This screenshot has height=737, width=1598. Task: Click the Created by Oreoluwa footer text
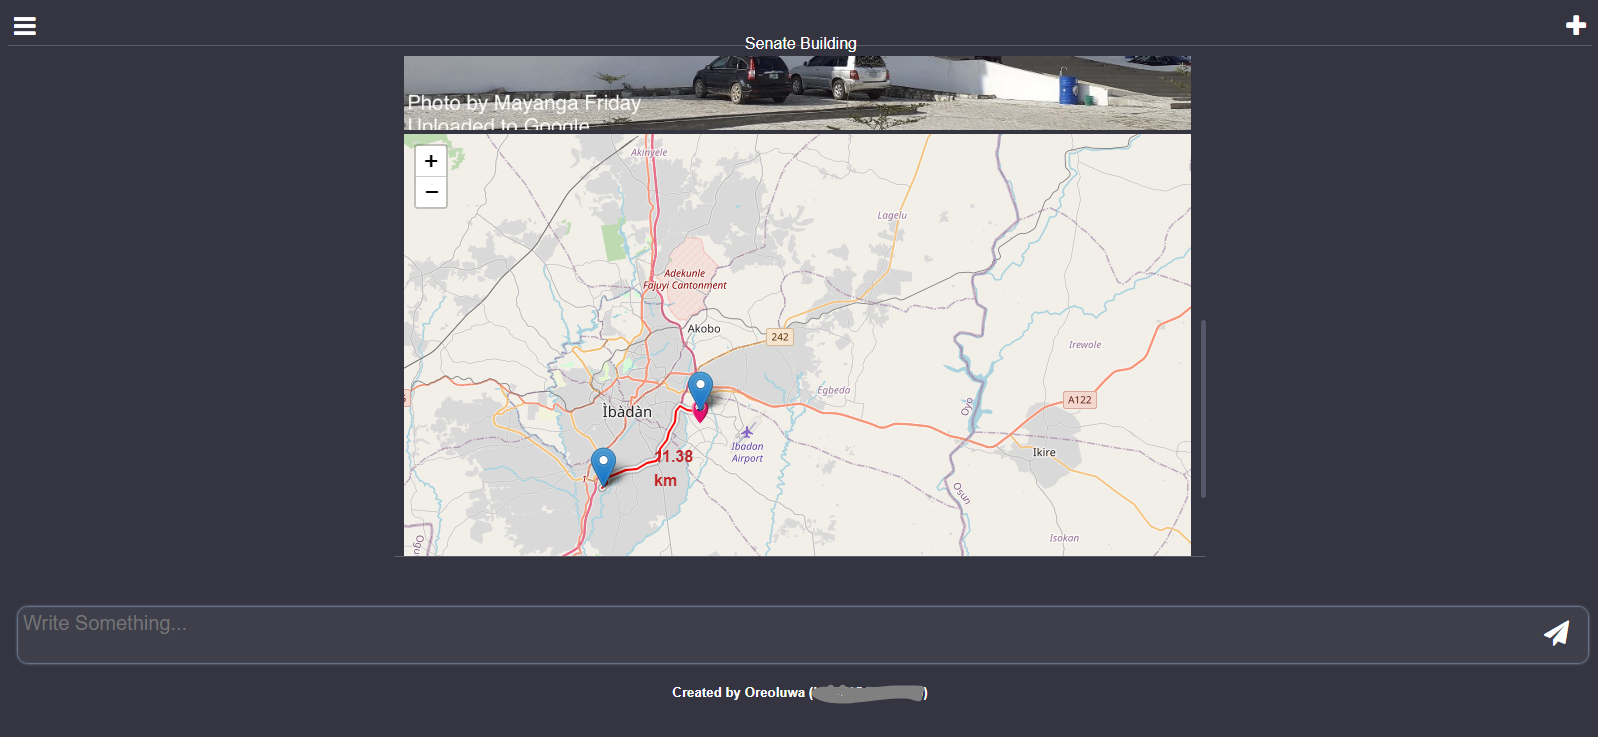pyautogui.click(x=738, y=692)
